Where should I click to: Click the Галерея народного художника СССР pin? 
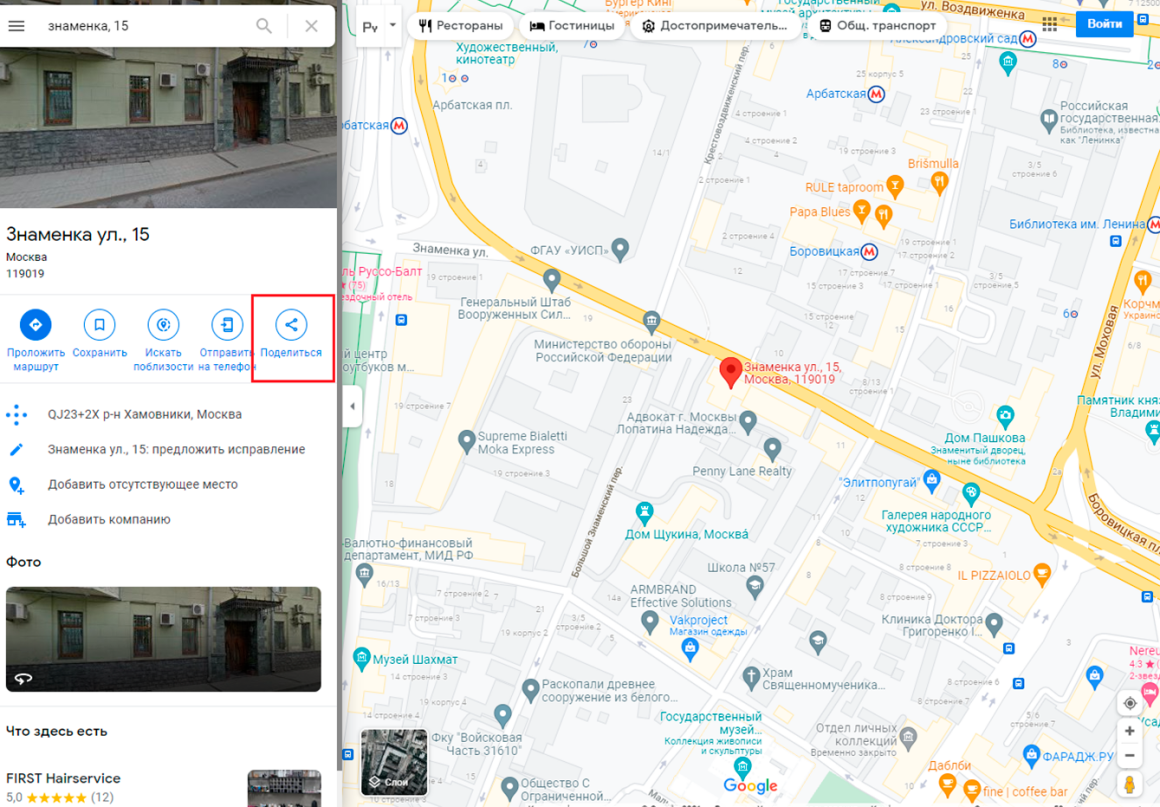pyautogui.click(x=971, y=493)
